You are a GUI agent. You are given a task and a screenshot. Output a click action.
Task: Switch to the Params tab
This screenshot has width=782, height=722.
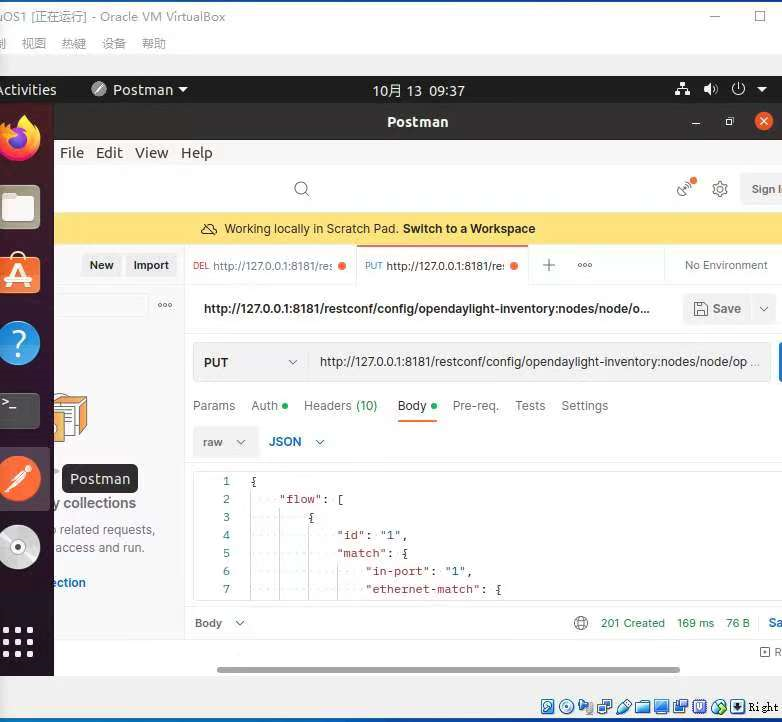click(x=214, y=406)
